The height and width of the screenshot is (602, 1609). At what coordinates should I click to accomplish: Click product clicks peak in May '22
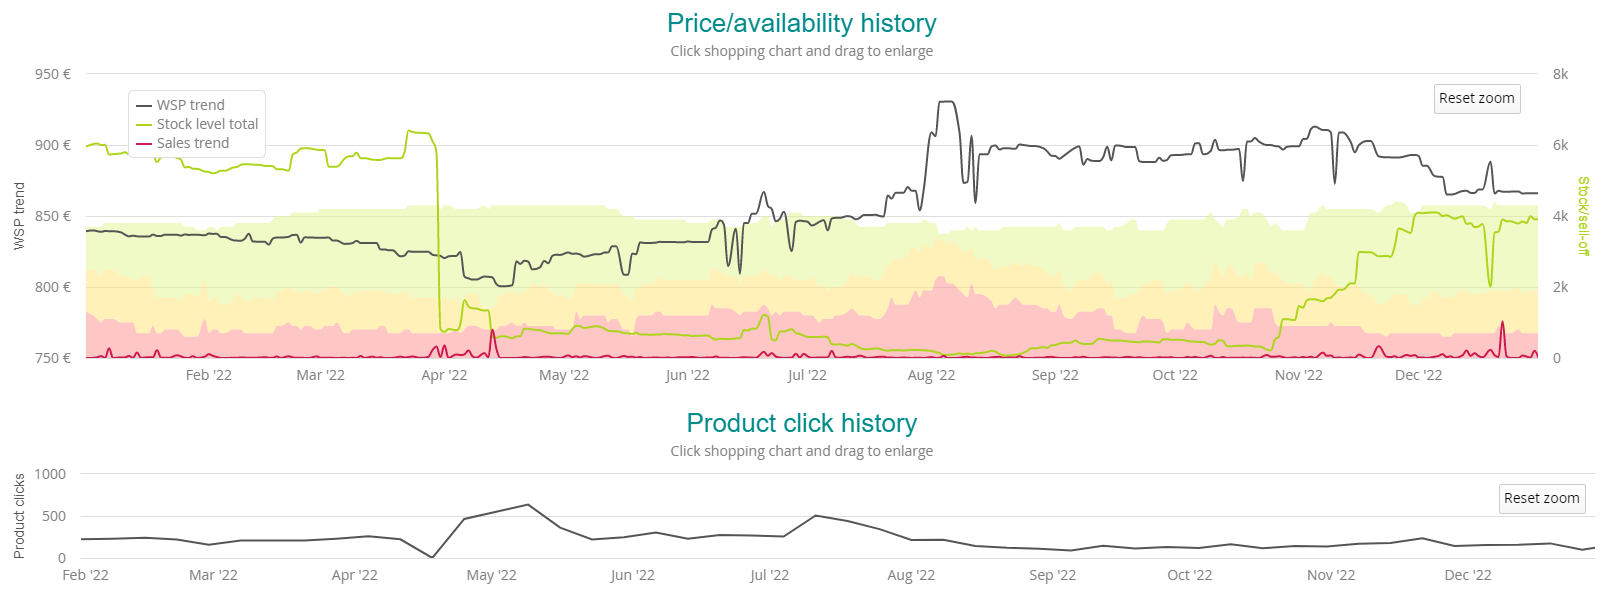click(x=528, y=505)
